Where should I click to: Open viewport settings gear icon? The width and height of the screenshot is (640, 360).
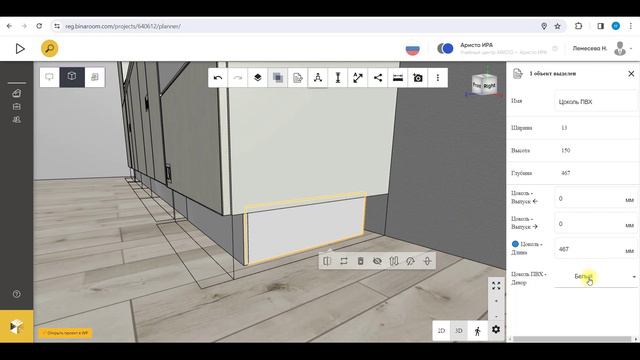pyautogui.click(x=496, y=329)
